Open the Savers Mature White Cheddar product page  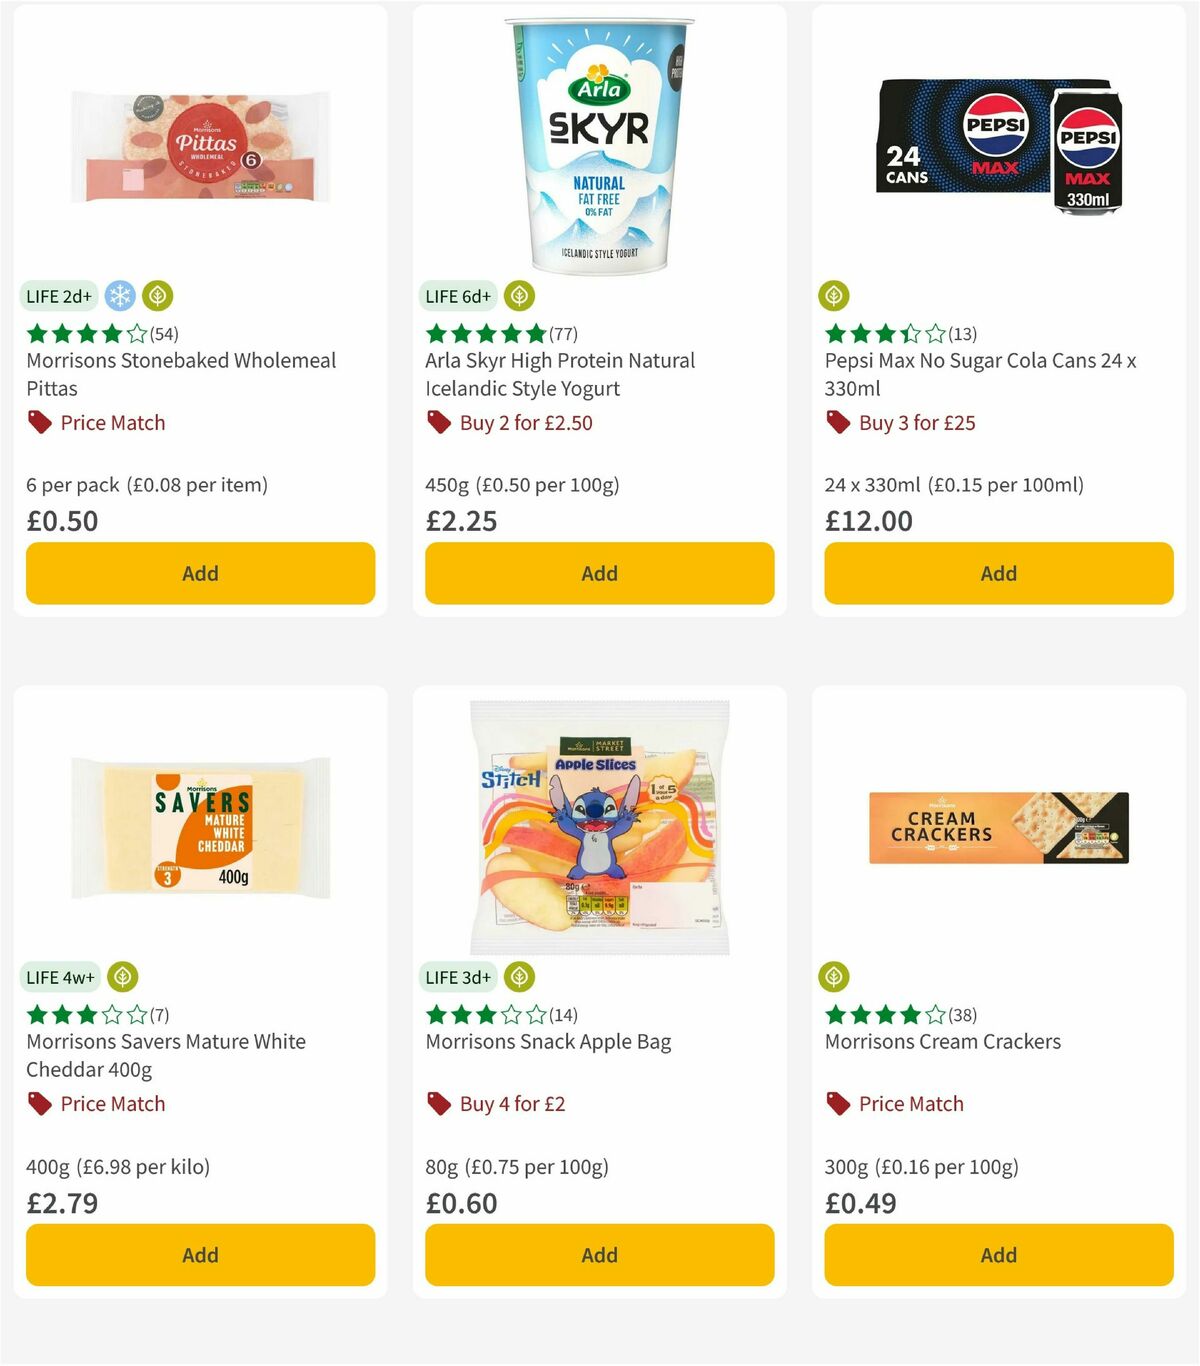pyautogui.click(x=165, y=1055)
